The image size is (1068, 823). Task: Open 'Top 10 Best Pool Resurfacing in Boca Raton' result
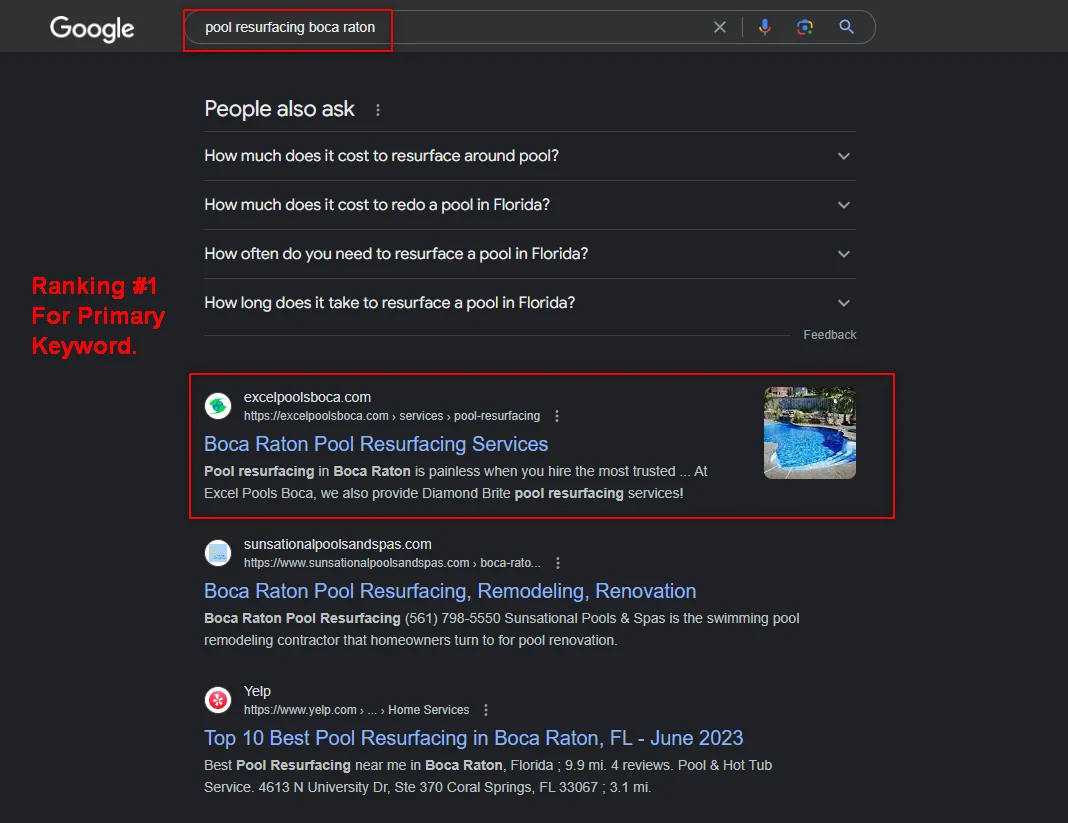tap(473, 739)
